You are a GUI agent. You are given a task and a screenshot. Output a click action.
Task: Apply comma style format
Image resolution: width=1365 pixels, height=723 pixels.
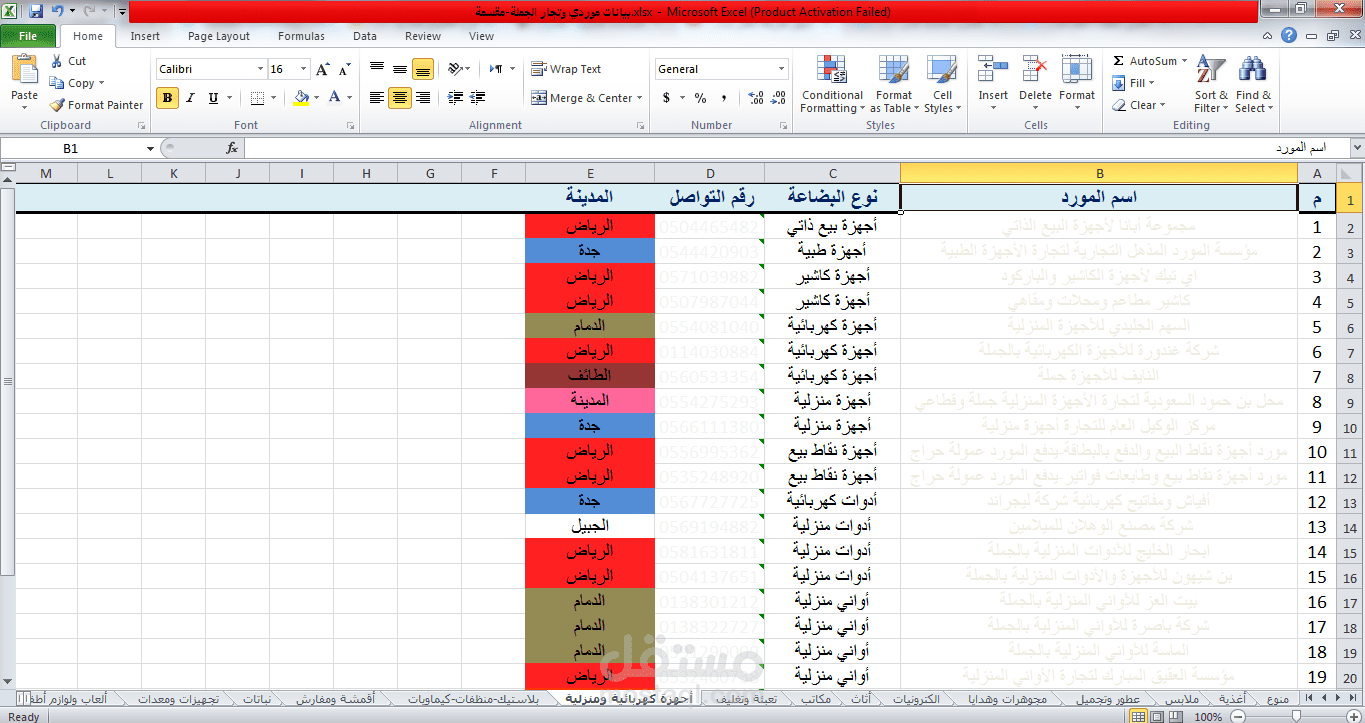pos(723,98)
